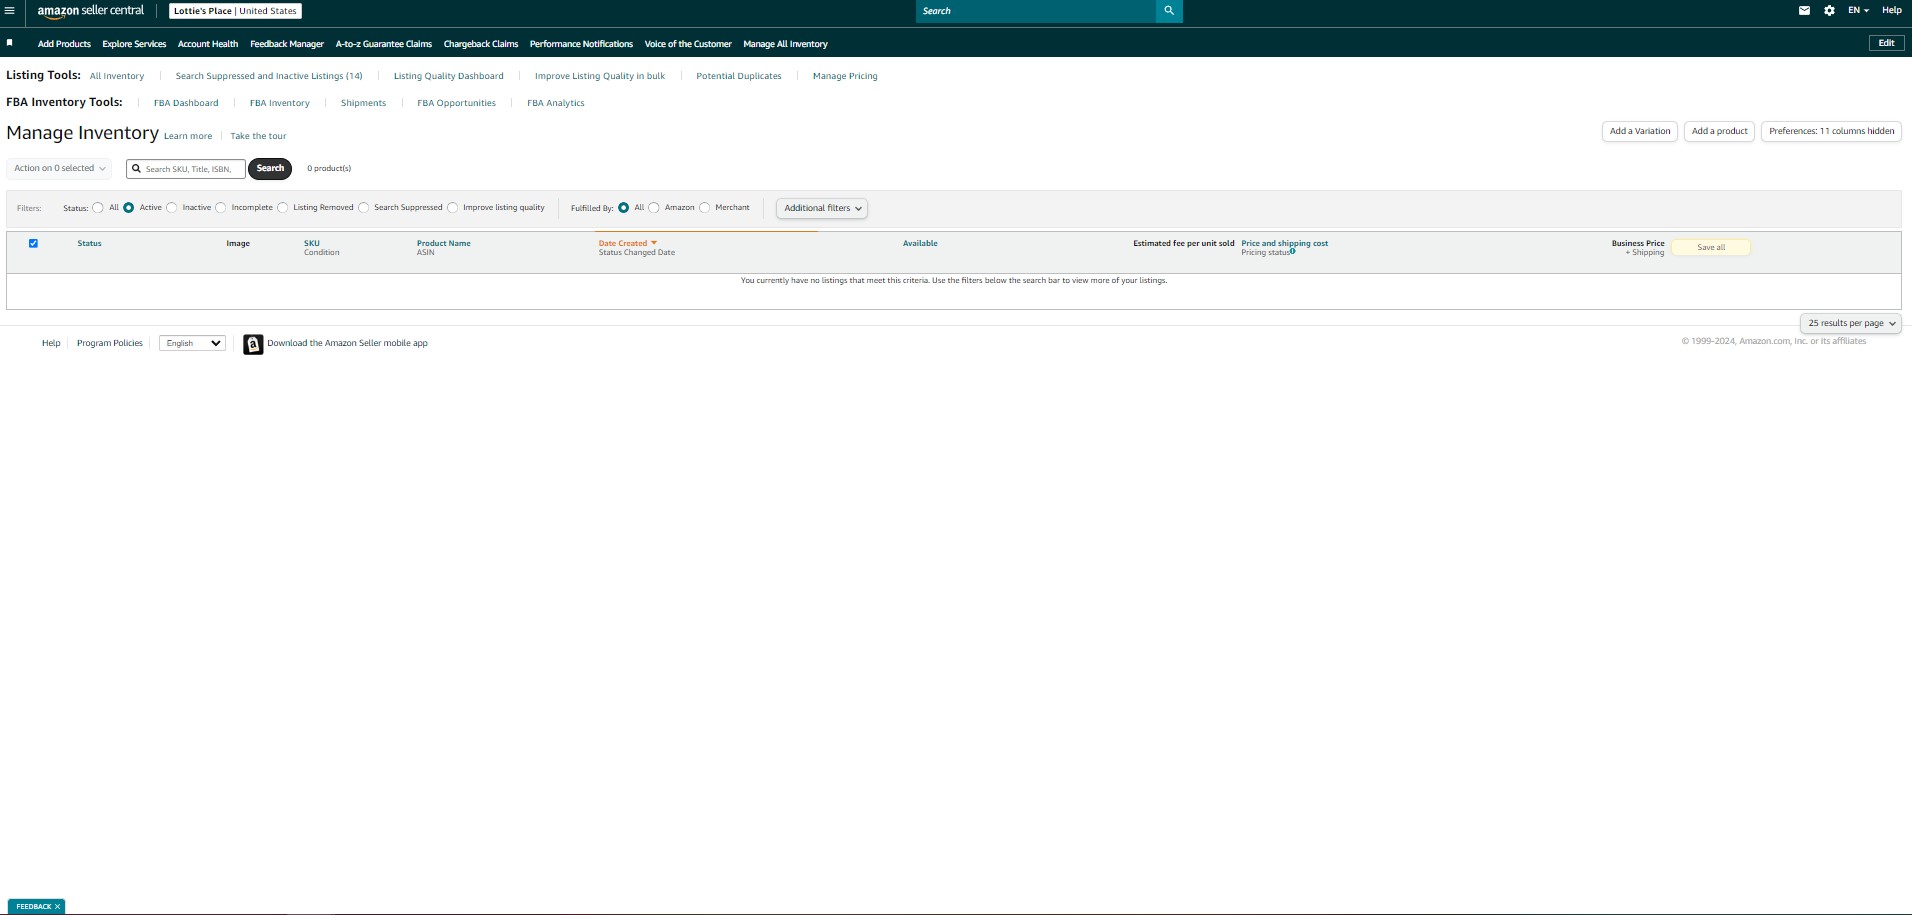Viewport: 1912px width, 915px height.
Task: Open FBA Analytics link
Action: point(556,103)
